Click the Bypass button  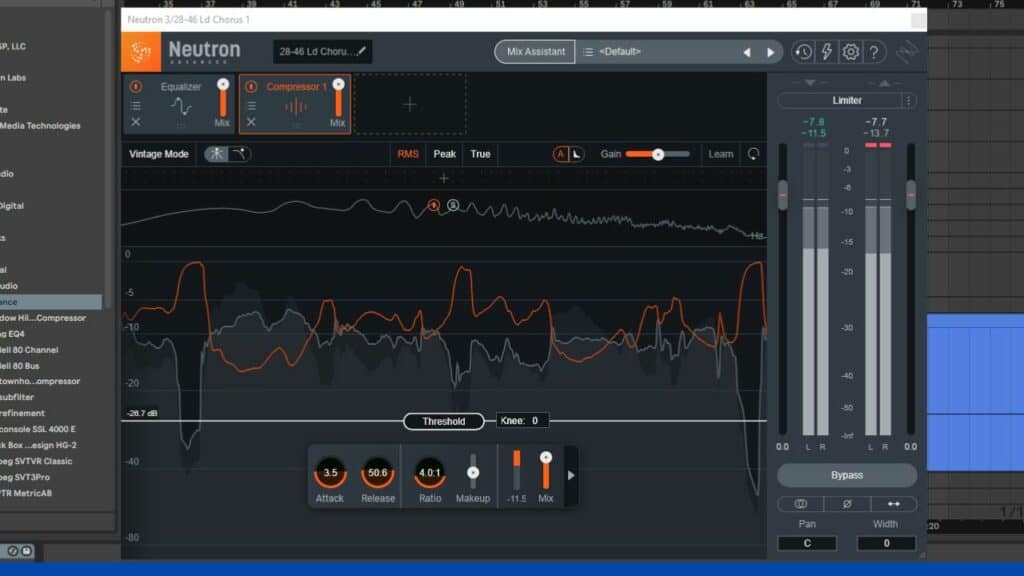click(x=847, y=475)
